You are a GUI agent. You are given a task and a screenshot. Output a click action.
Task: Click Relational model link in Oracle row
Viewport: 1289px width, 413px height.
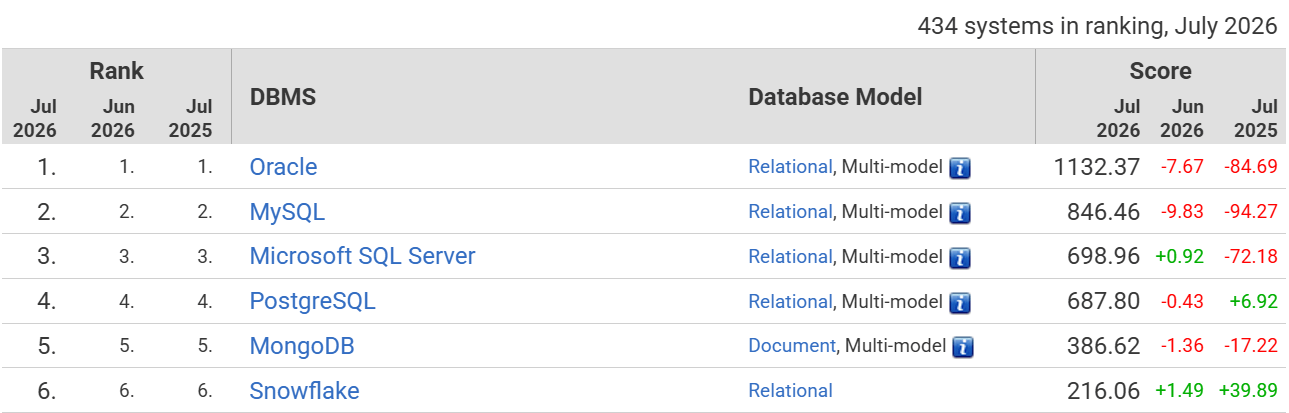tap(790, 167)
